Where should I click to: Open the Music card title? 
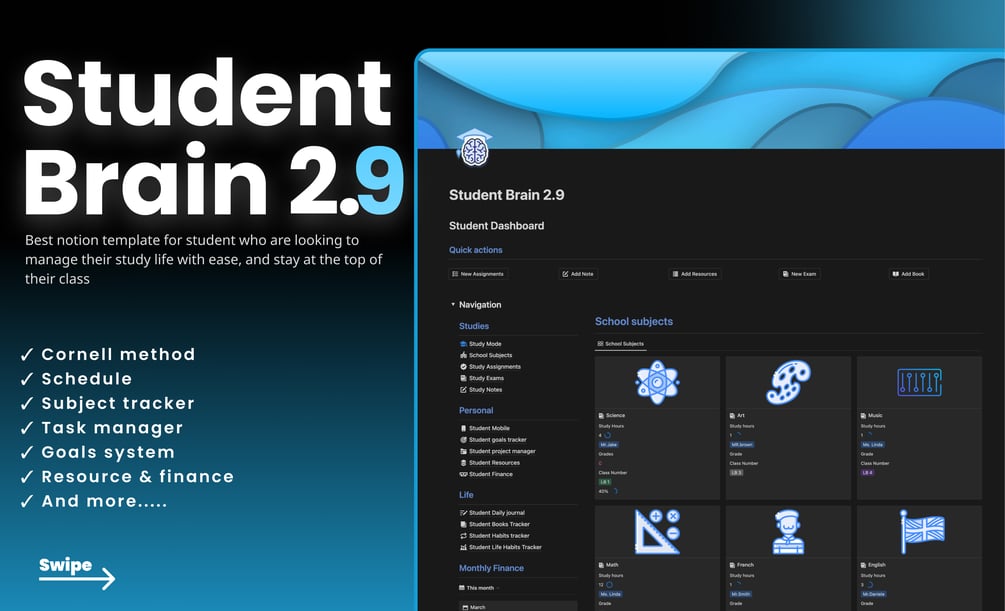[x=875, y=415]
